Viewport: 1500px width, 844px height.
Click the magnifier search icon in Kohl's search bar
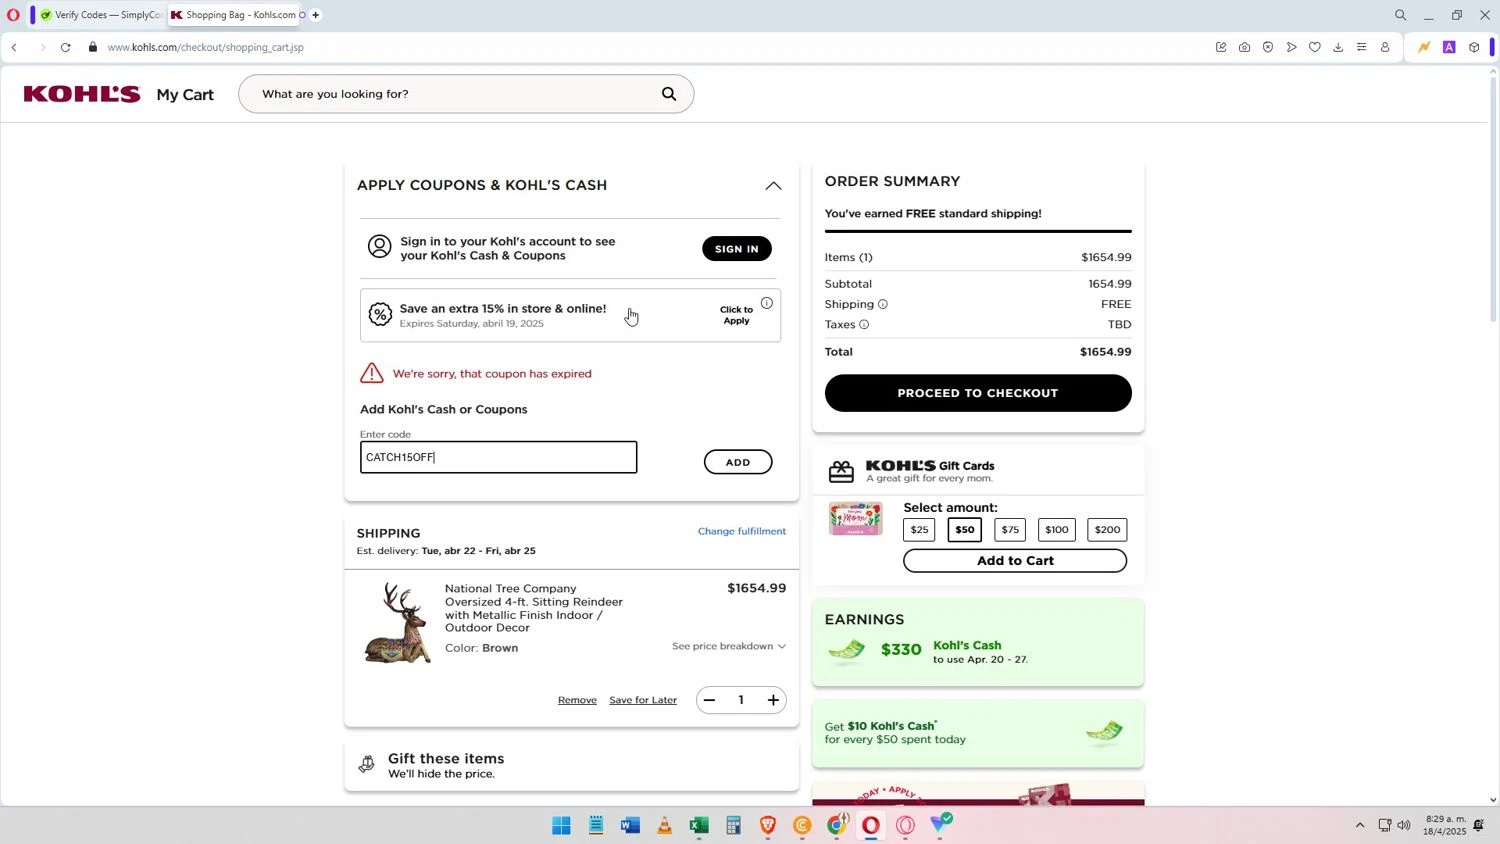669,94
